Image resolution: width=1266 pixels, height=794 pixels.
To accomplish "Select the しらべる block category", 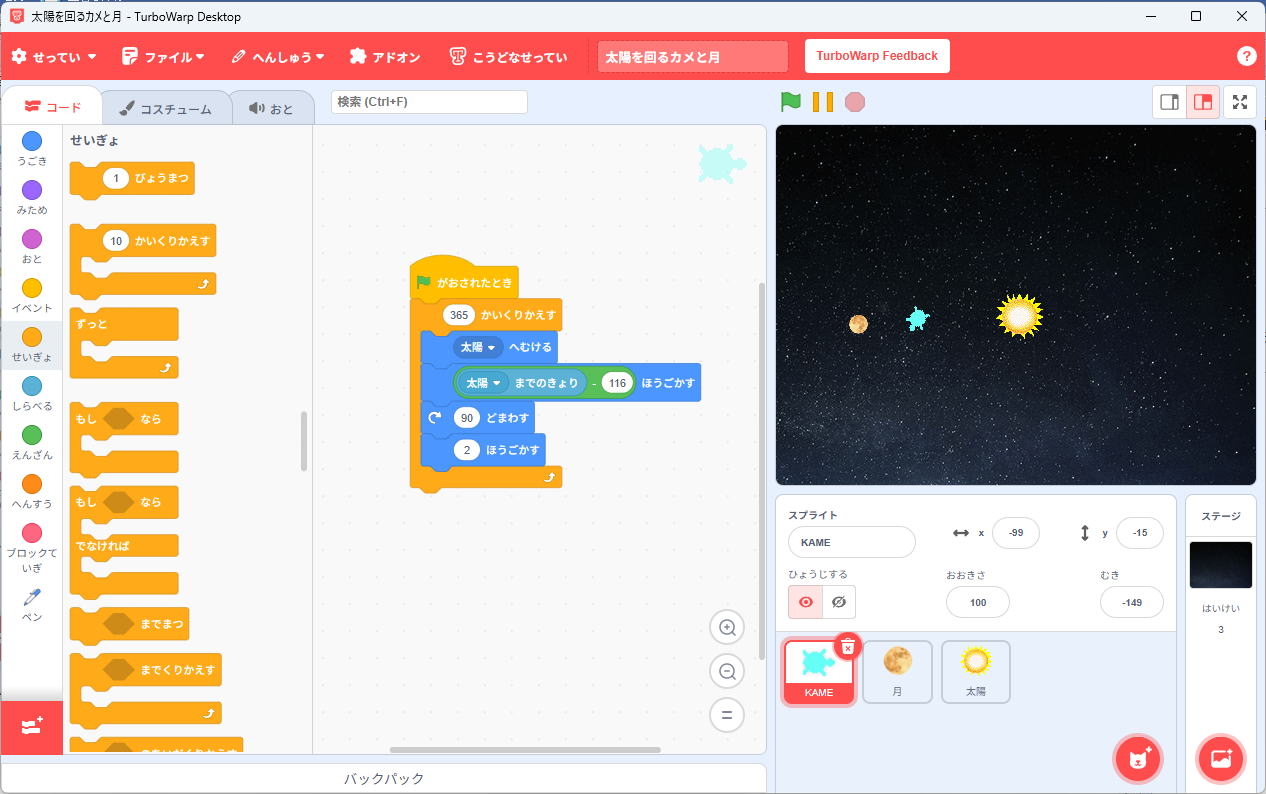I will point(32,394).
